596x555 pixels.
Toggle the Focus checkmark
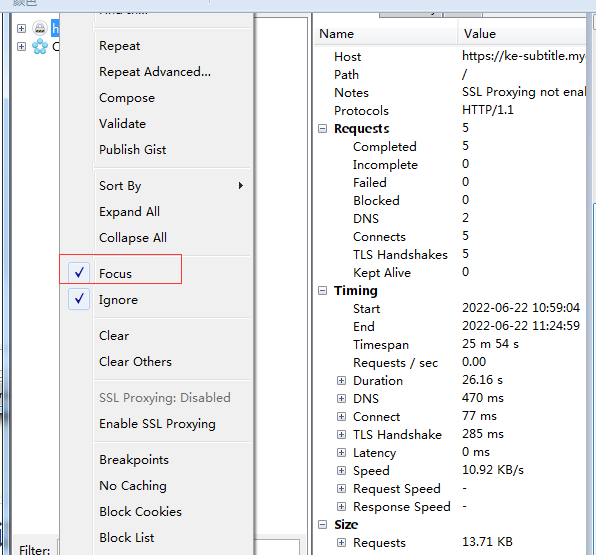pyautogui.click(x=79, y=272)
